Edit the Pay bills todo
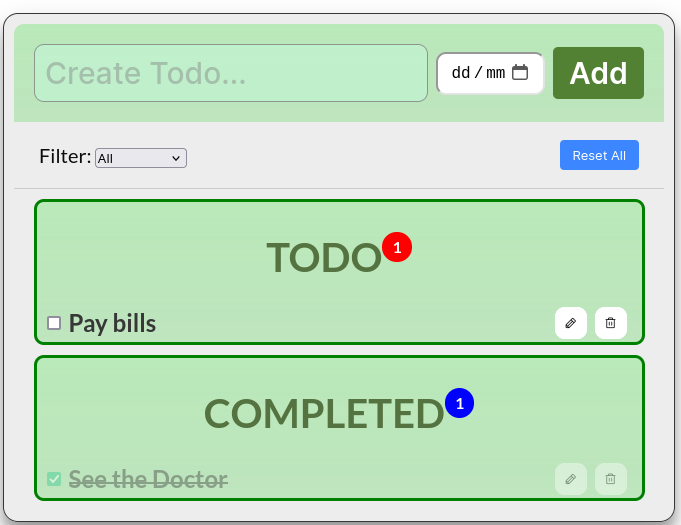The height and width of the screenshot is (525, 681). pos(571,323)
